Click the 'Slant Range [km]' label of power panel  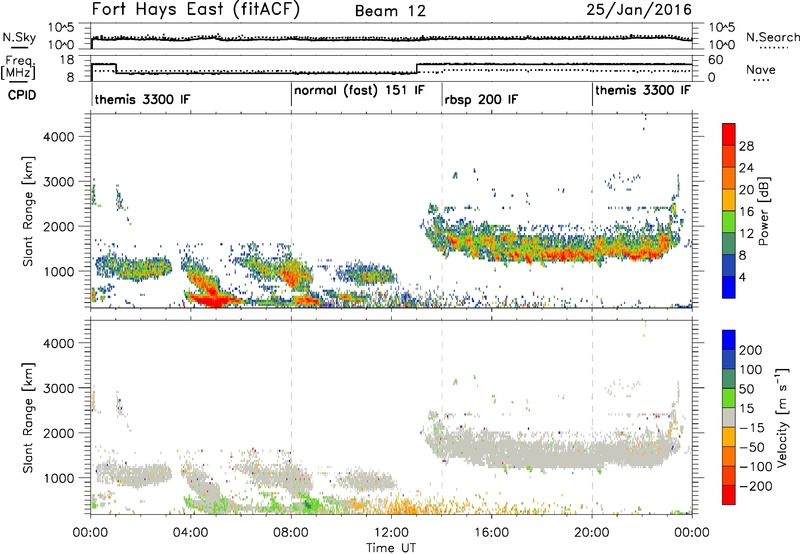click(28, 211)
